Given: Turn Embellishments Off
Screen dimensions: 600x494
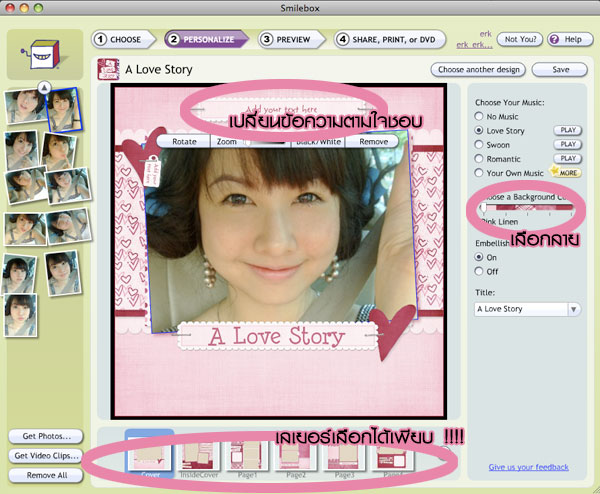Looking at the screenshot, I should click(x=480, y=270).
